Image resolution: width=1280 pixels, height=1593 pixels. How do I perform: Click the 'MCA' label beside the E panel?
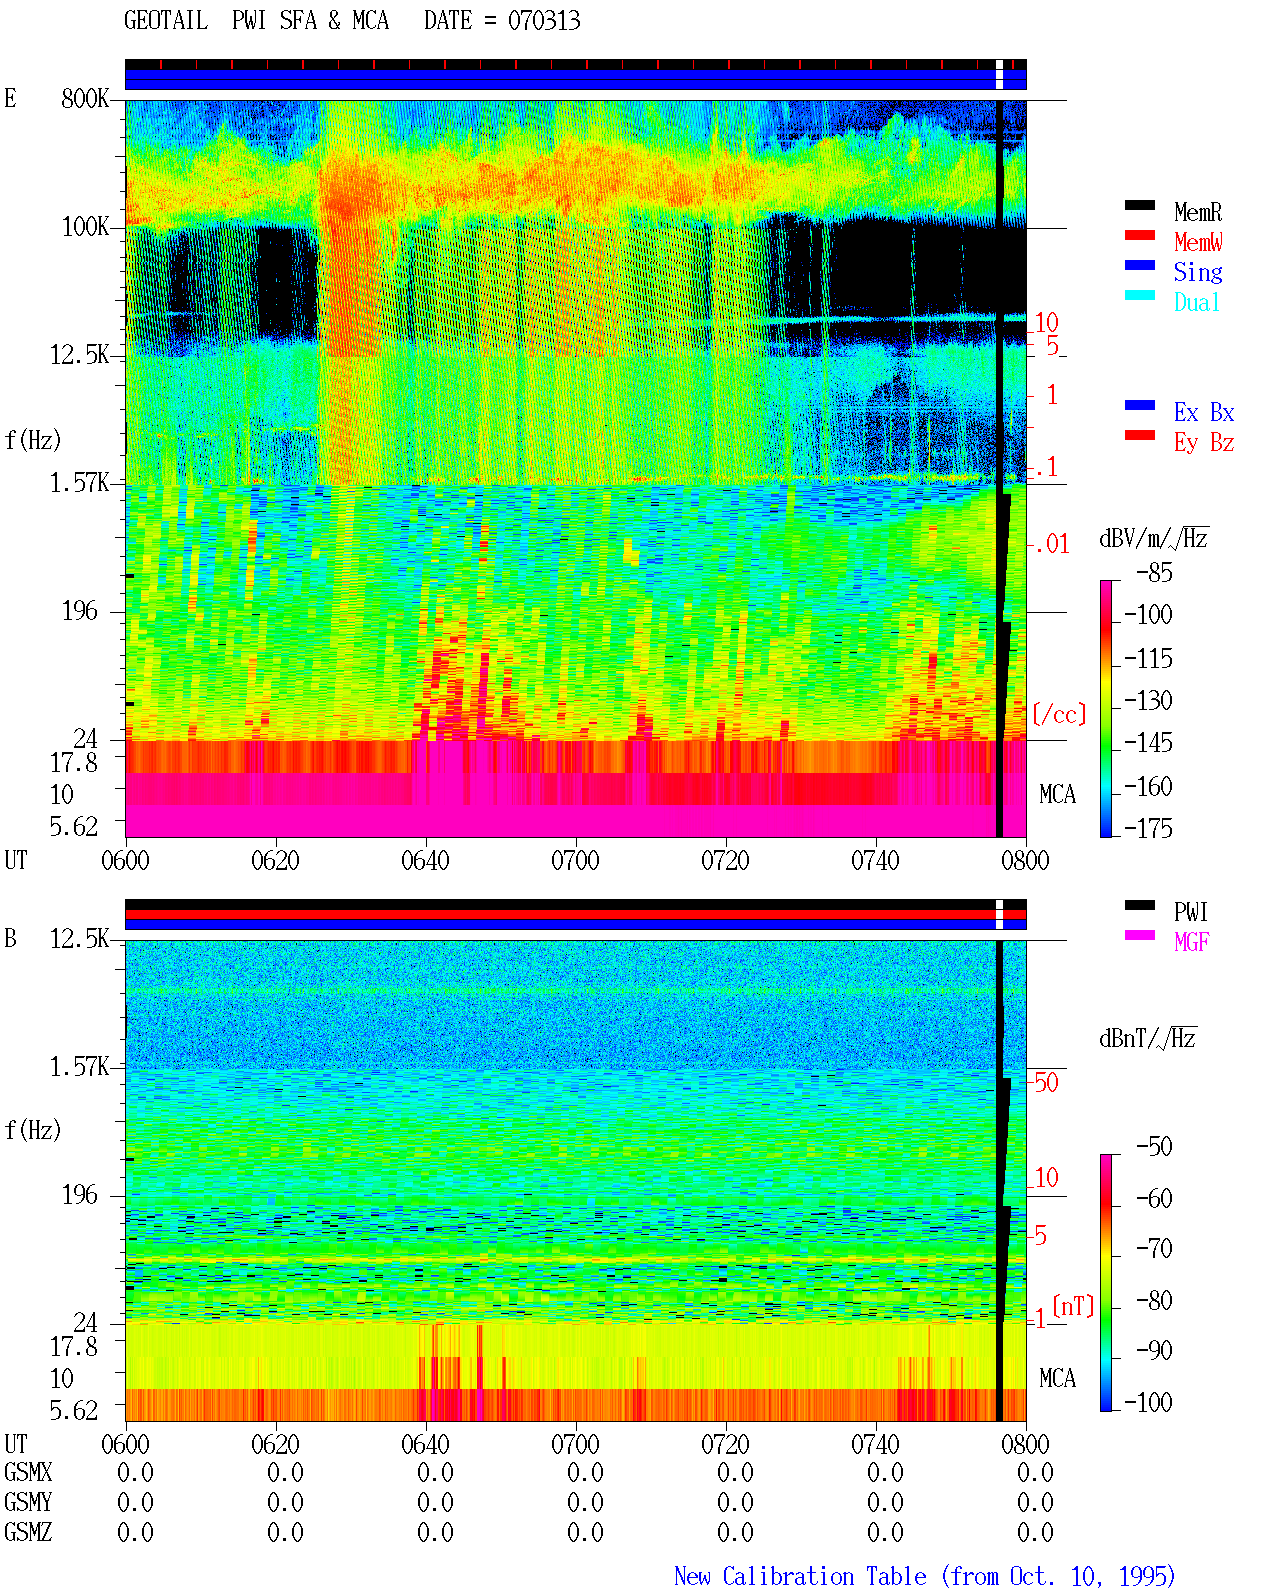[x=1057, y=795]
